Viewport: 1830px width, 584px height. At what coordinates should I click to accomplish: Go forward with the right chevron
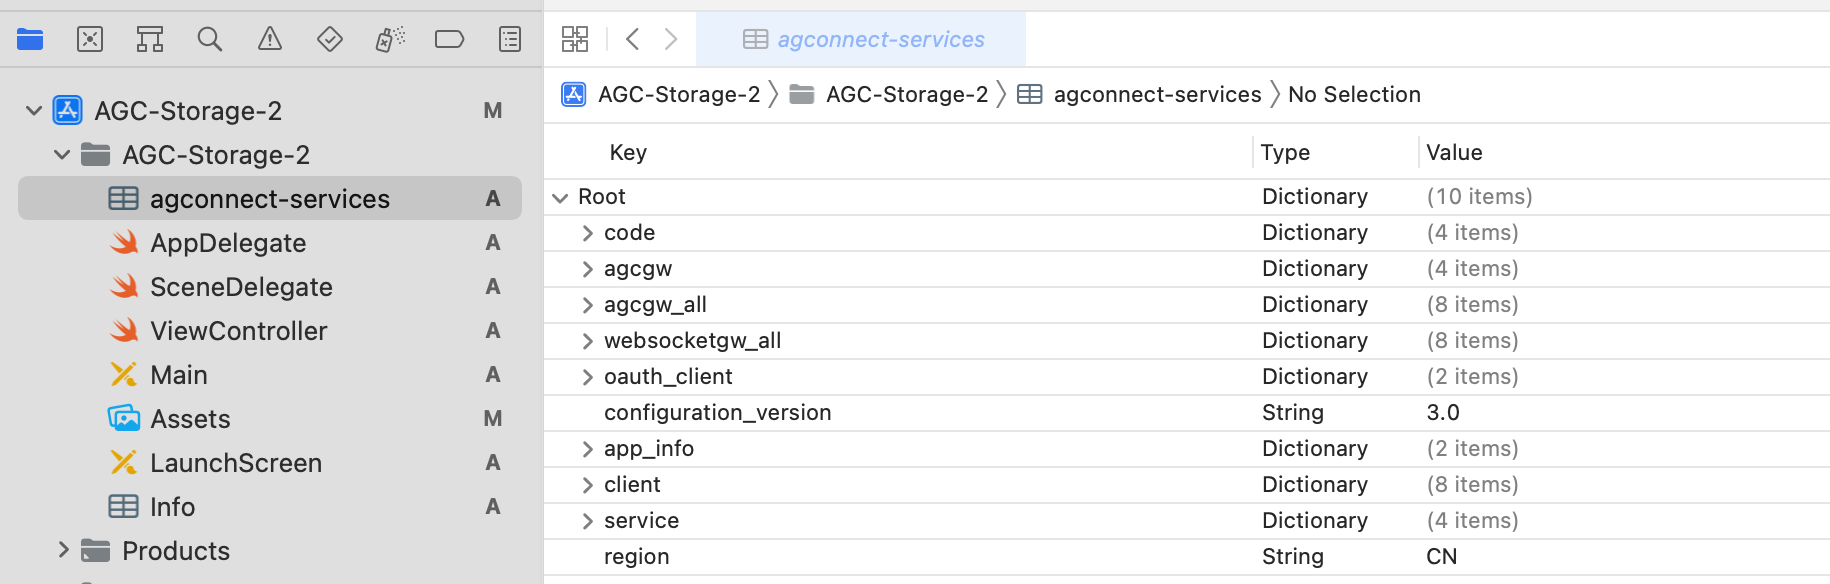671,39
